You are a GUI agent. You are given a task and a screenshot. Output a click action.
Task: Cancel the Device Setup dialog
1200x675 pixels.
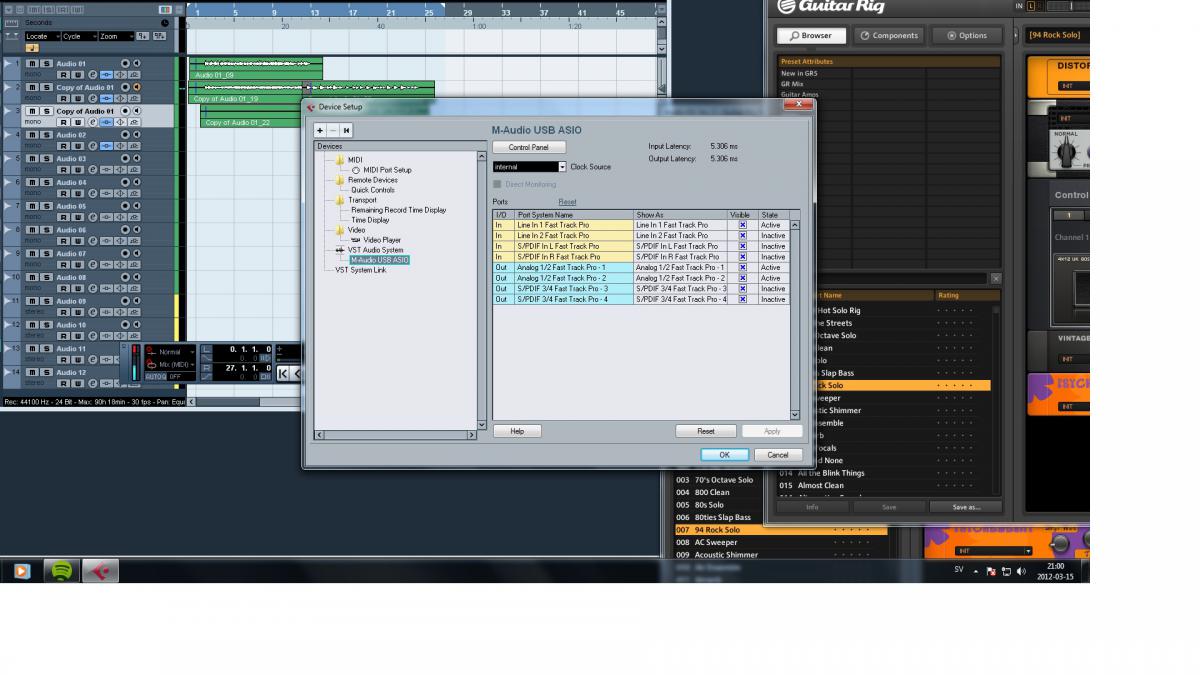pyautogui.click(x=778, y=455)
